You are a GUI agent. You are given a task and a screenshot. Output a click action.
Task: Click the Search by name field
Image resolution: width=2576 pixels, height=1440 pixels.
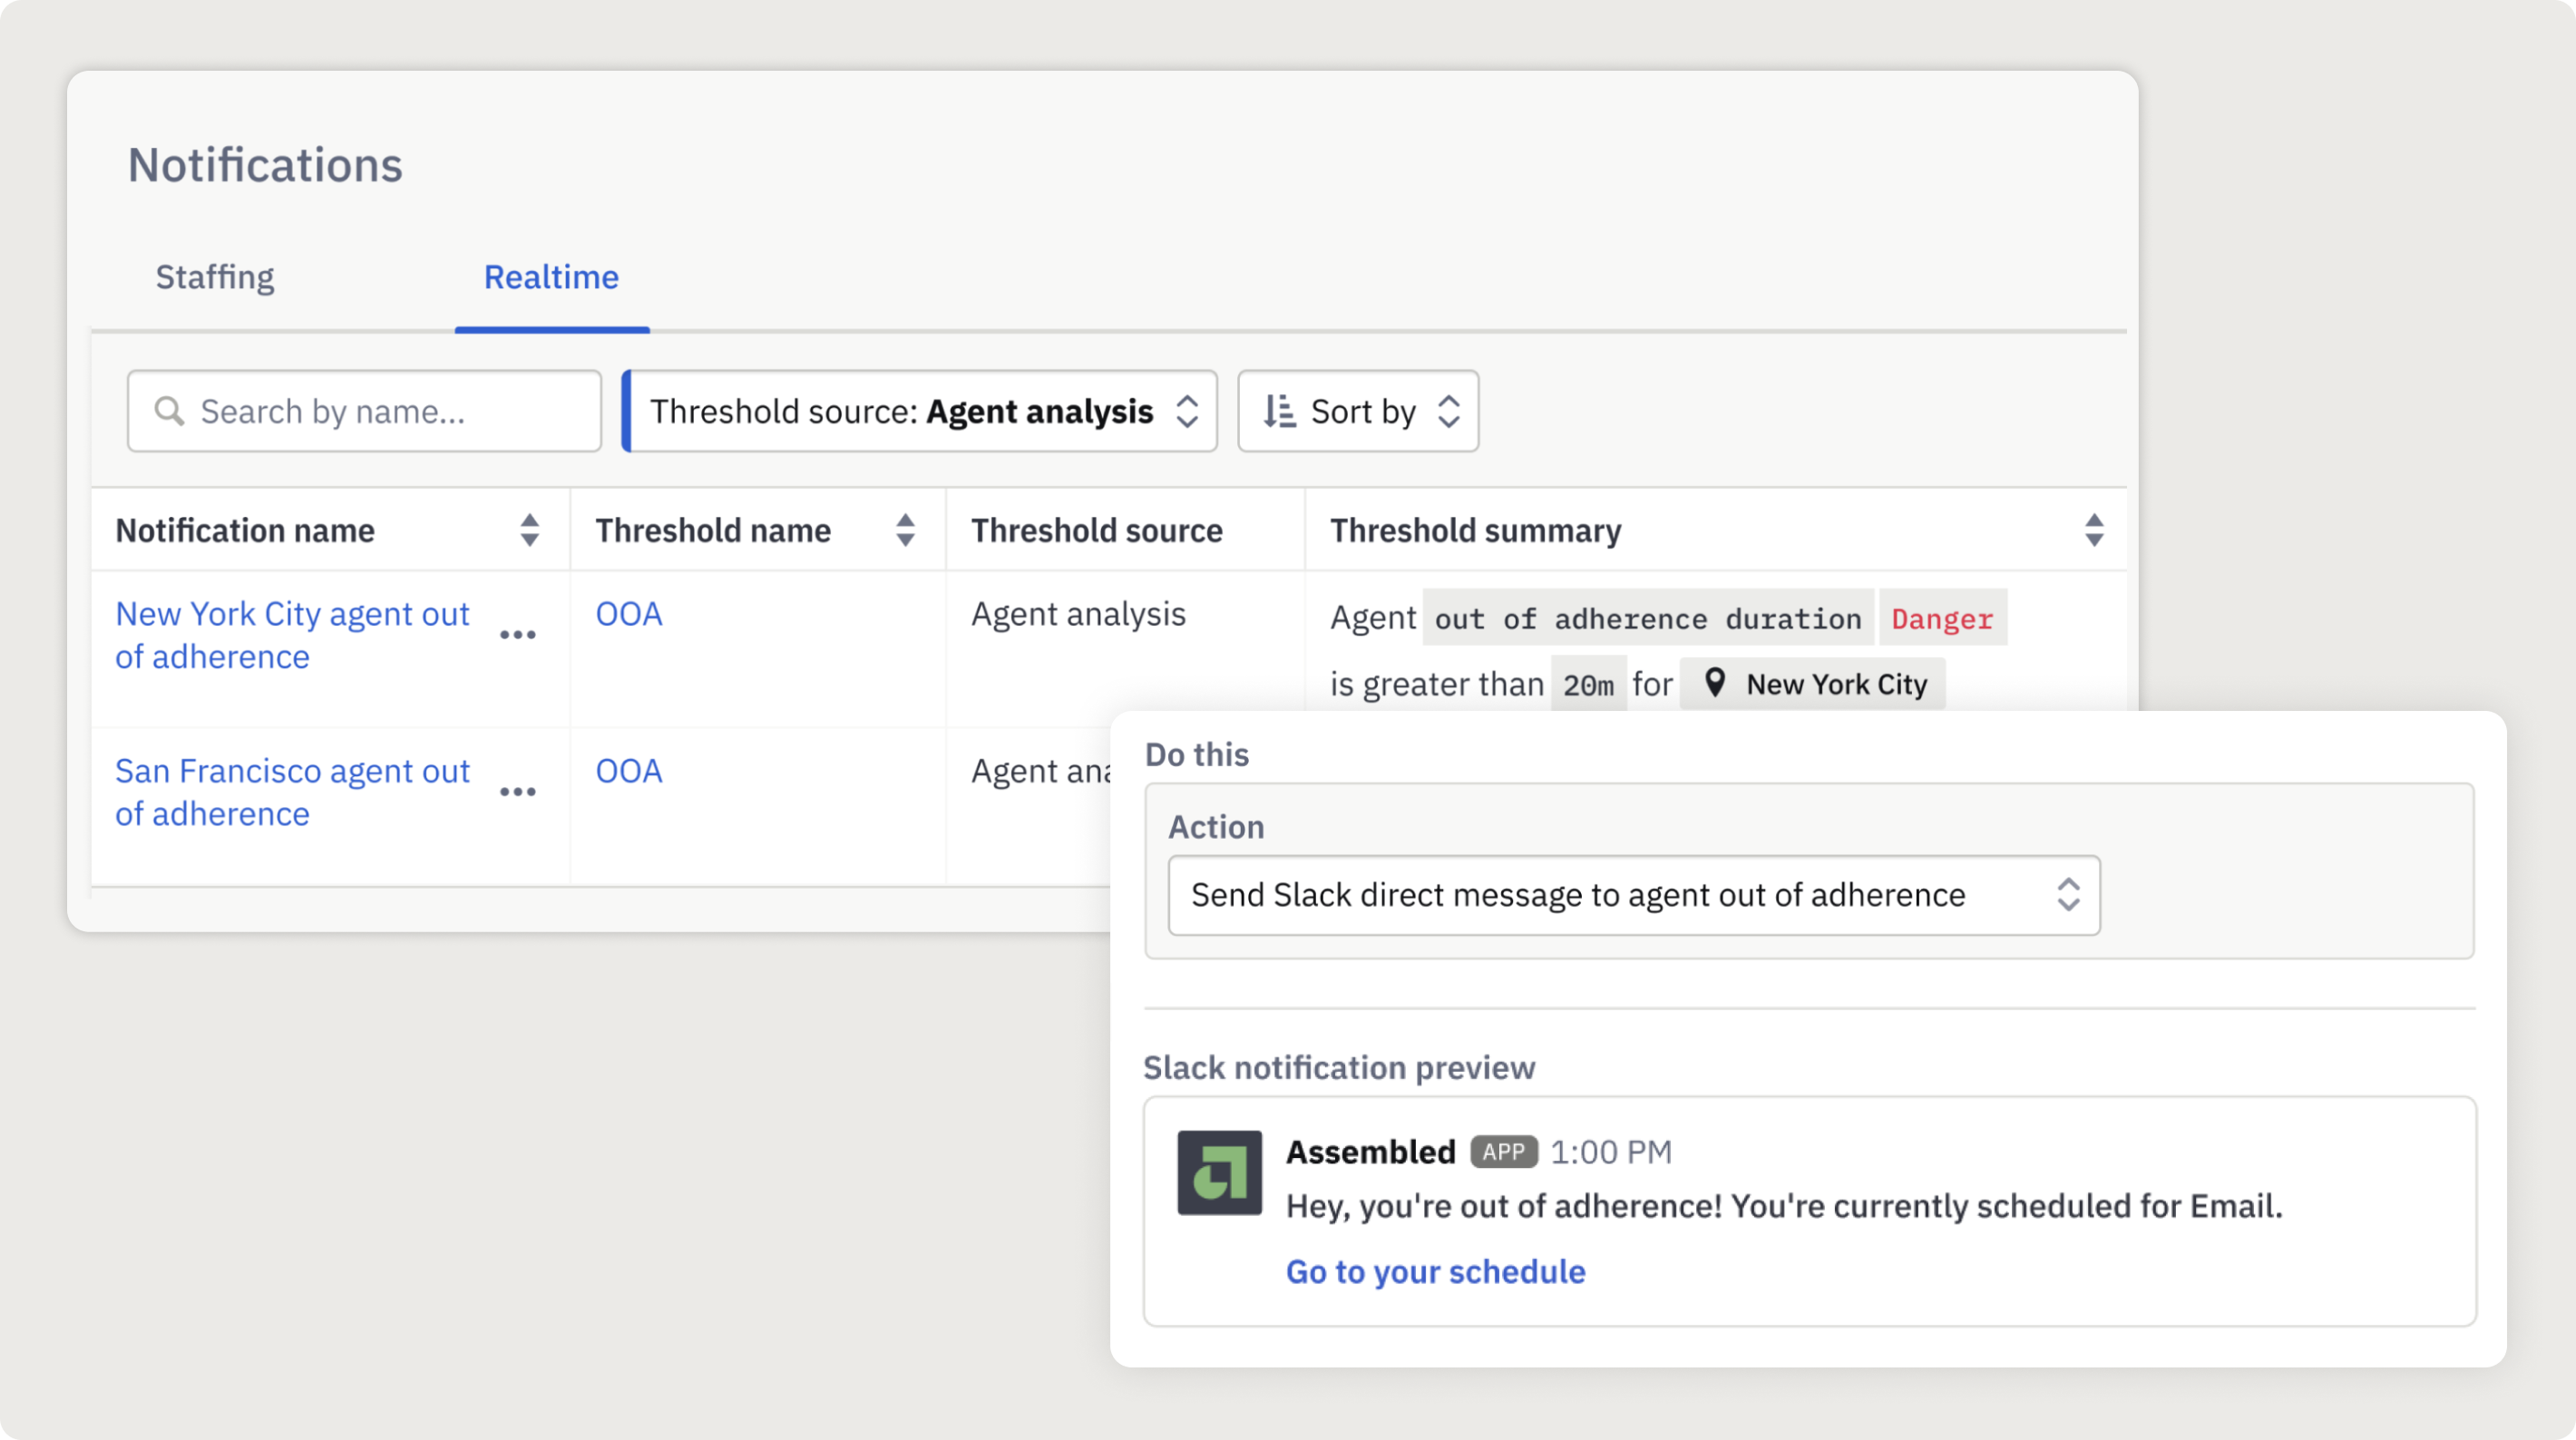coord(380,411)
